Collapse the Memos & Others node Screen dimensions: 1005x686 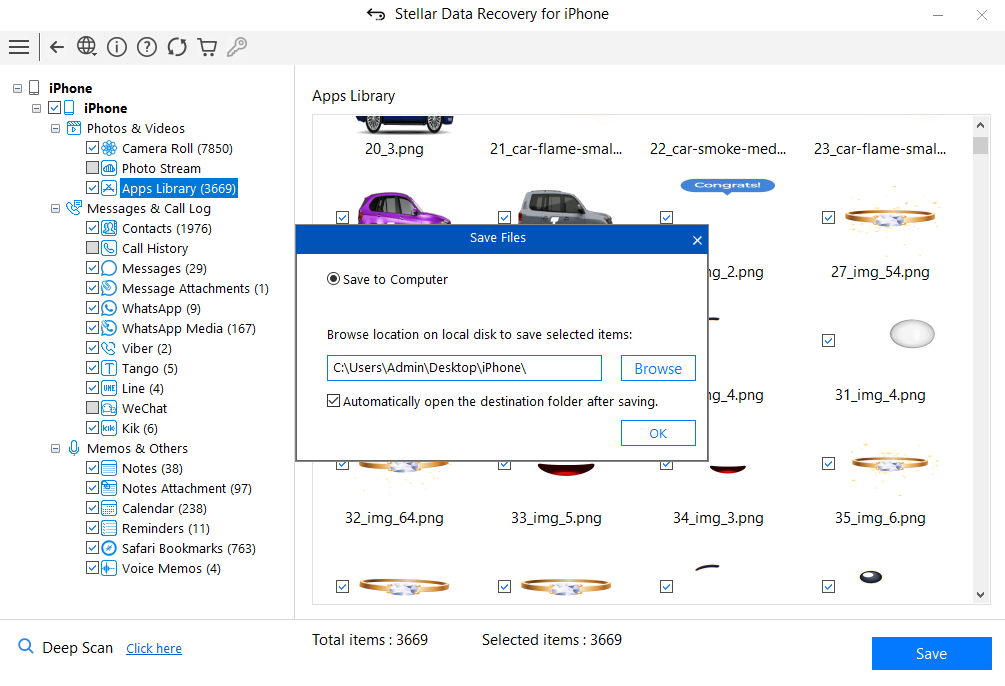(56, 448)
